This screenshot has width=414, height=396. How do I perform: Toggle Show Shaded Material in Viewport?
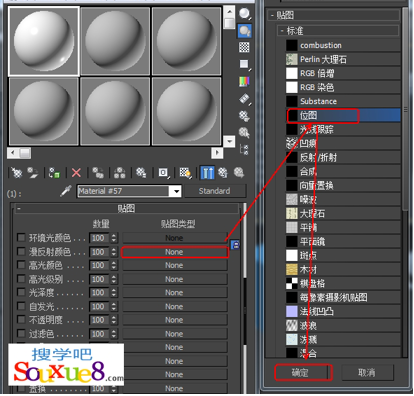(185, 173)
